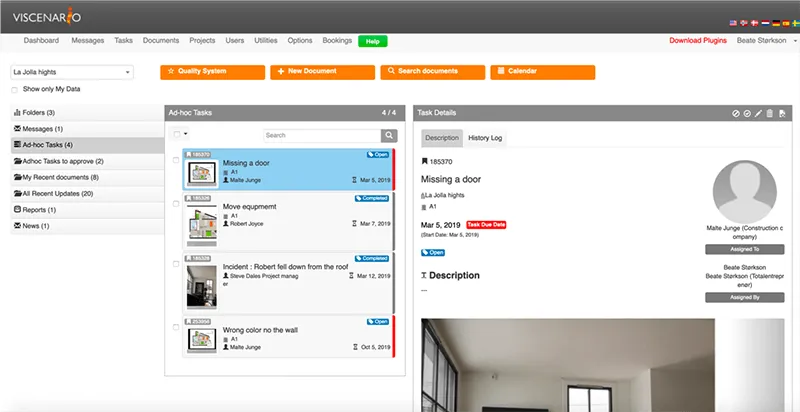Click the 185370 bookmark badge in task list
The image size is (800, 412).
pos(198,154)
